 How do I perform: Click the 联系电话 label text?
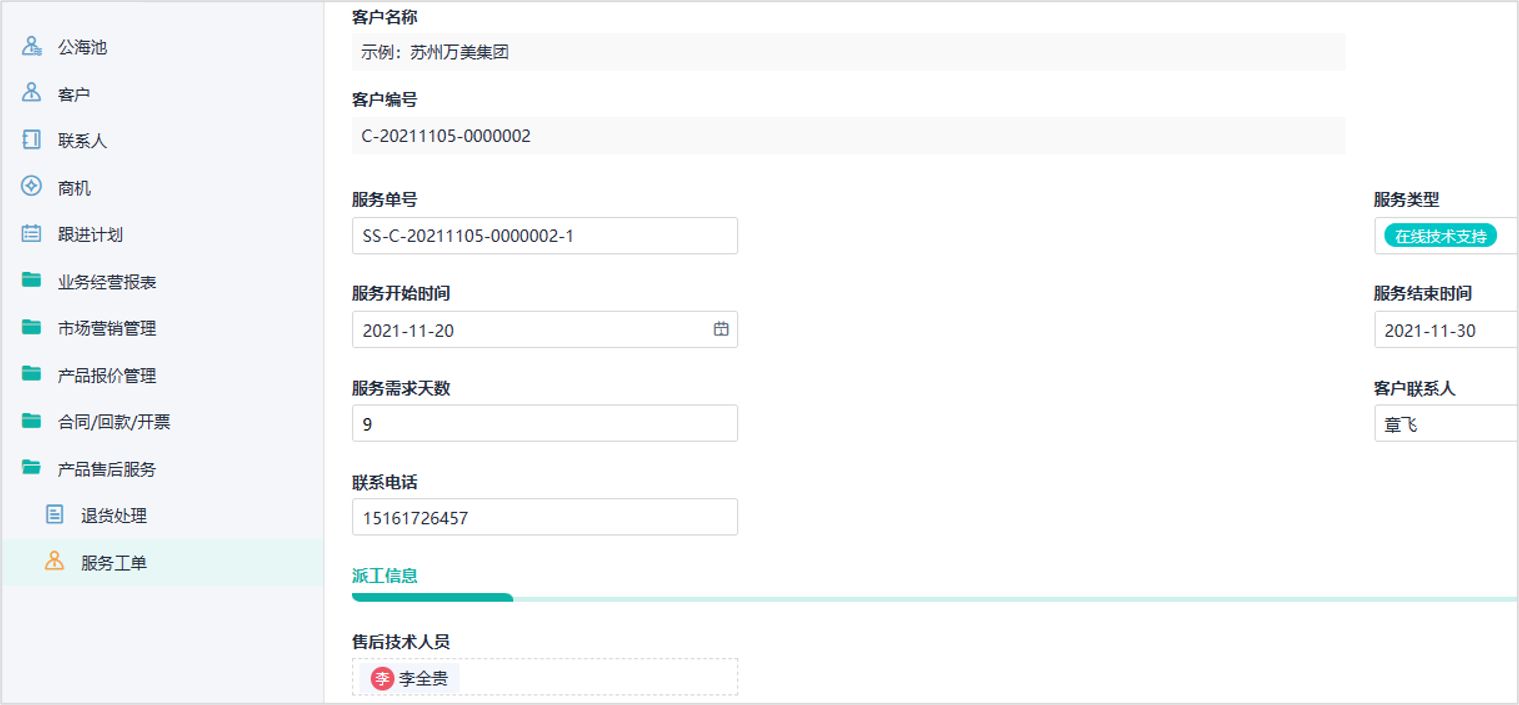click(385, 482)
